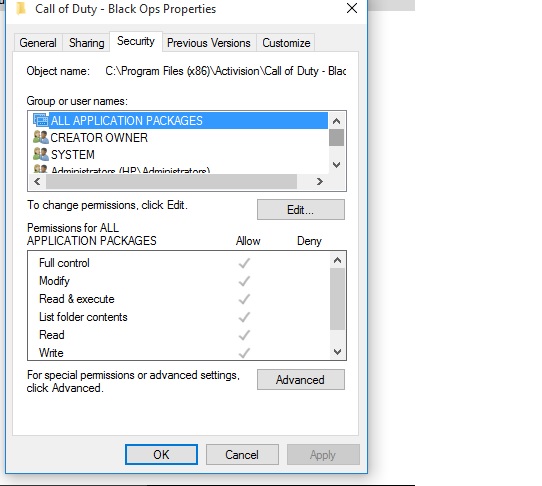Open the Previous Versions tab
Viewport: 542px width, 486px height.
click(x=209, y=43)
